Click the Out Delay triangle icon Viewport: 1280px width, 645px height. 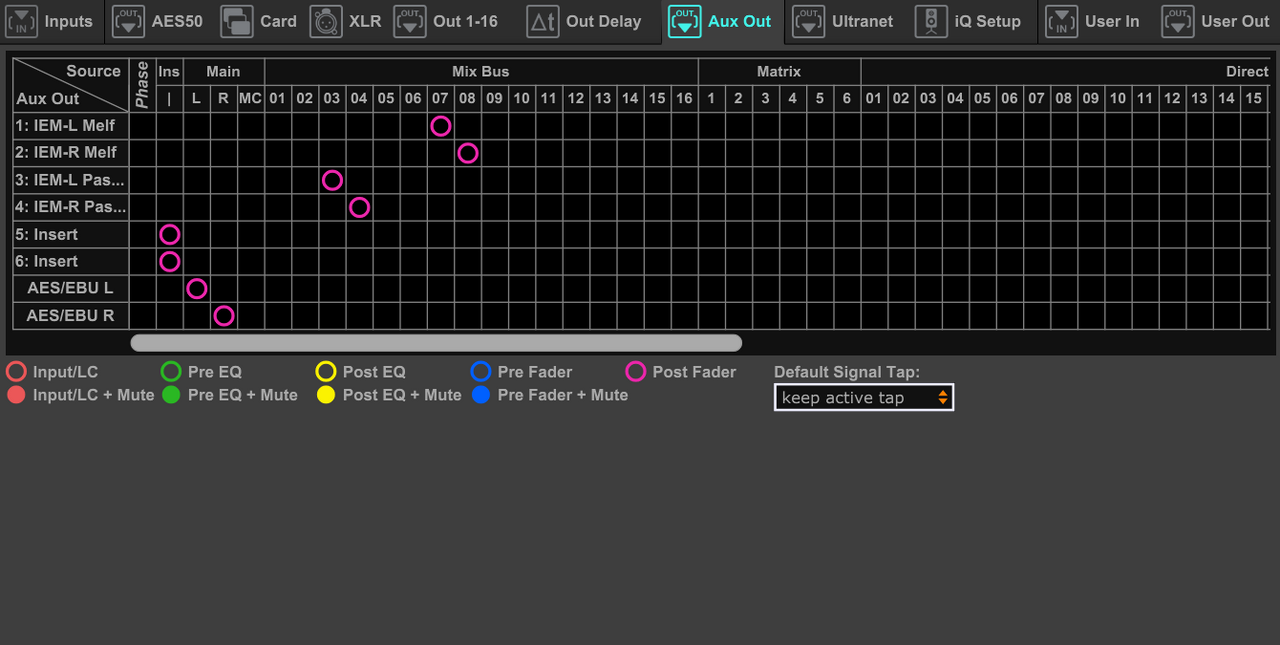(x=543, y=21)
